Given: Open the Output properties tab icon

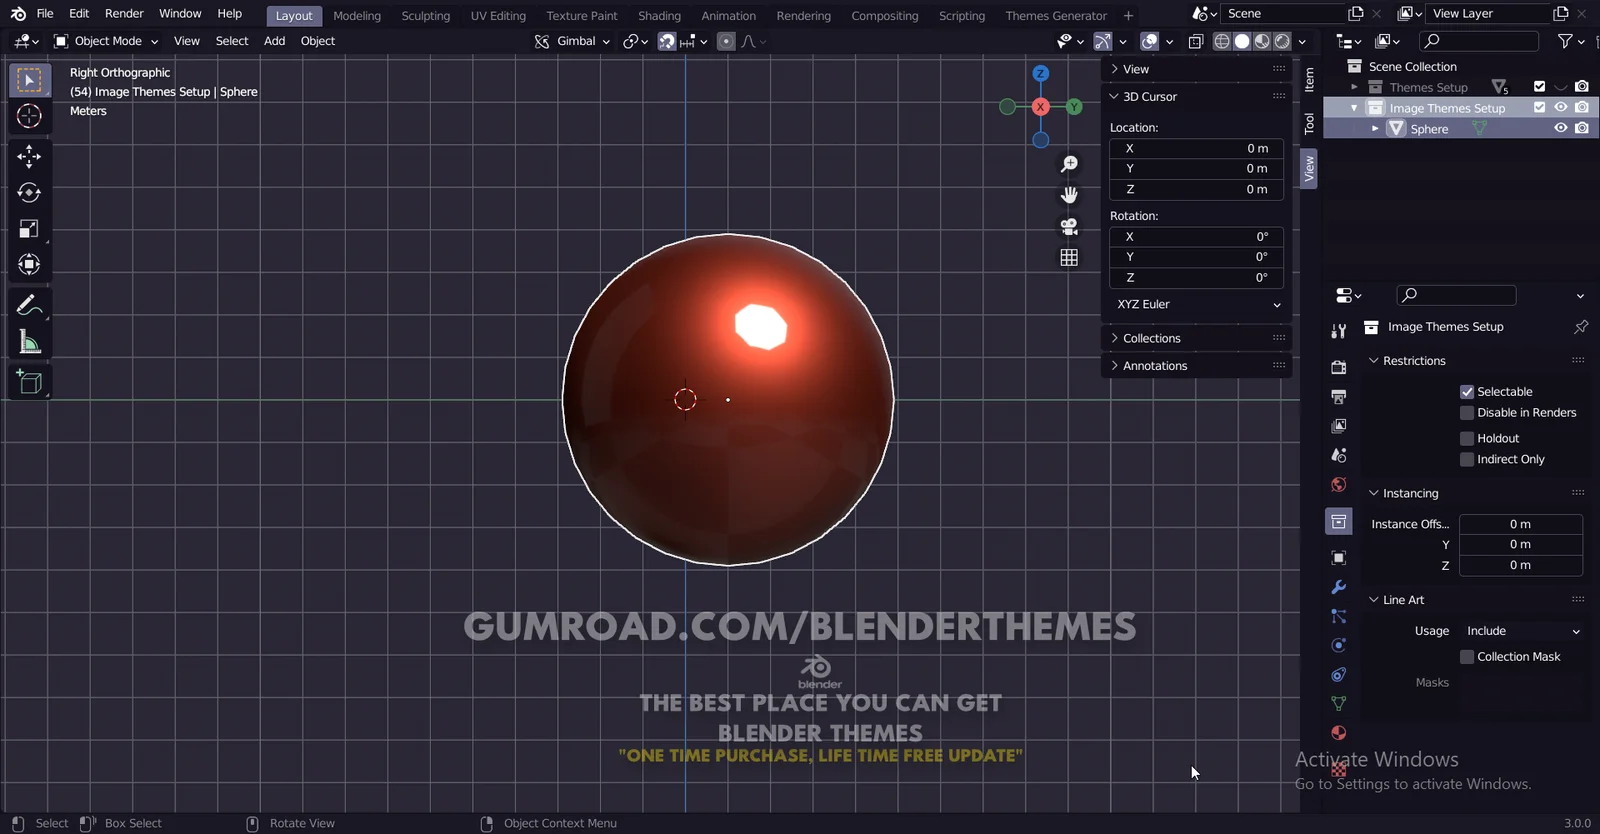Looking at the screenshot, I should [1339, 397].
